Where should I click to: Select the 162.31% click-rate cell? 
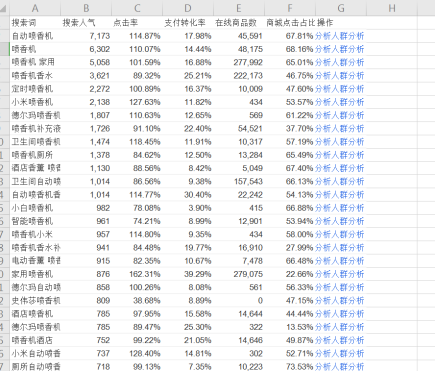click(137, 274)
